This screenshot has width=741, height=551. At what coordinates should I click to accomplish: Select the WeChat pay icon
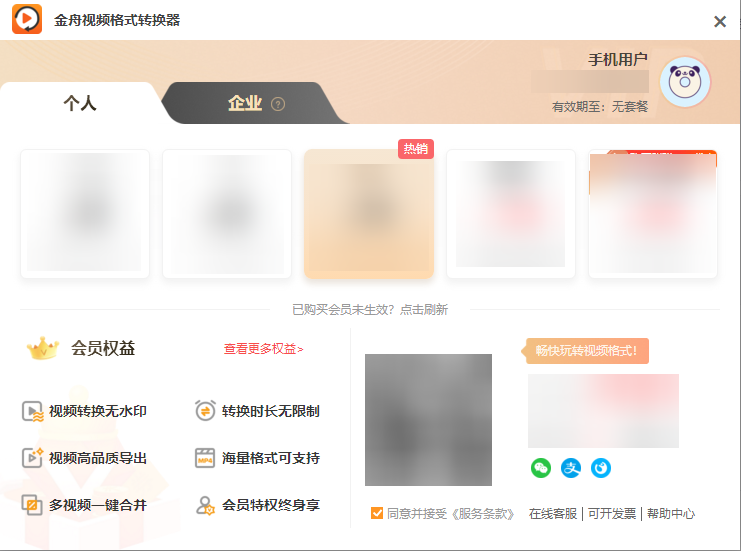pyautogui.click(x=541, y=468)
